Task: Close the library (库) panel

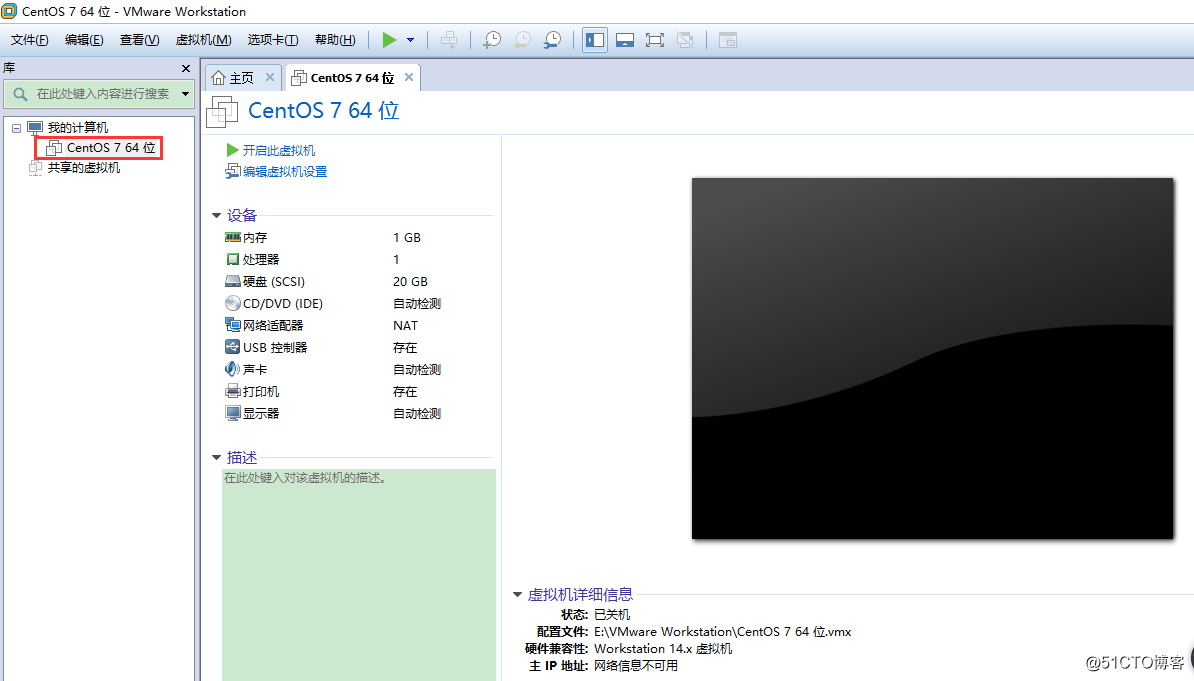Action: tap(186, 69)
